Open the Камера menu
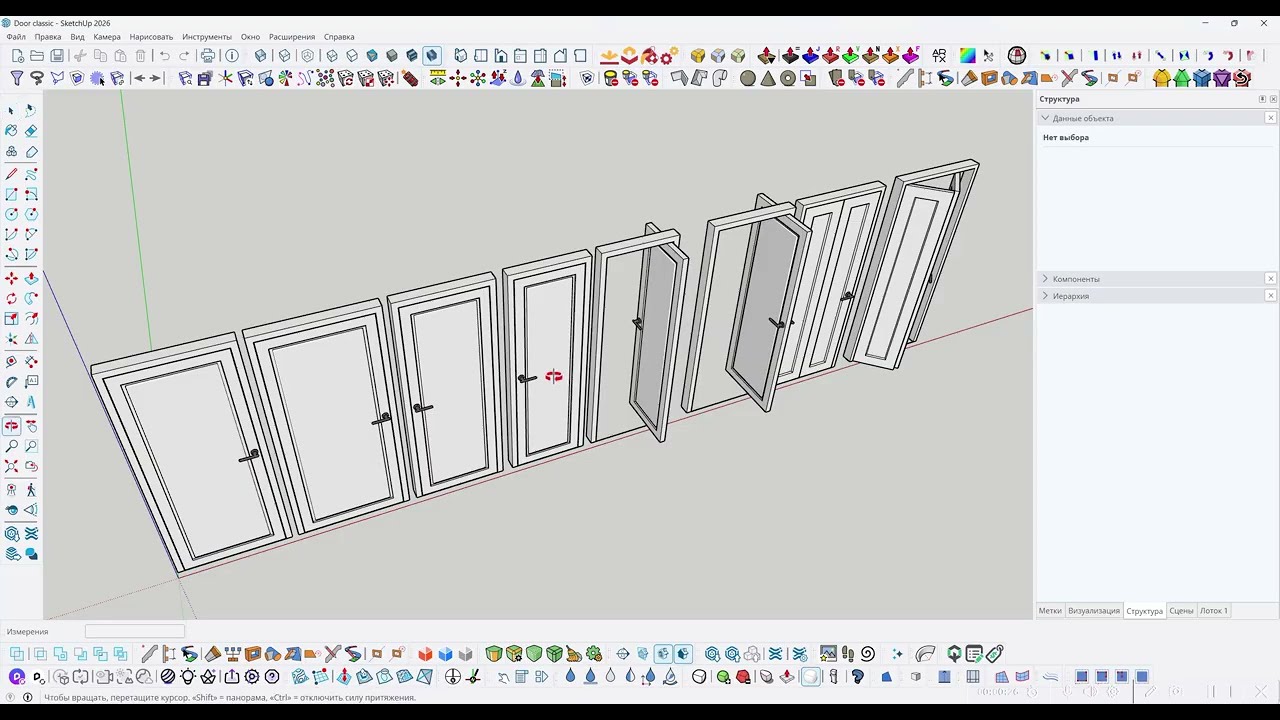The width and height of the screenshot is (1280, 720). [107, 37]
